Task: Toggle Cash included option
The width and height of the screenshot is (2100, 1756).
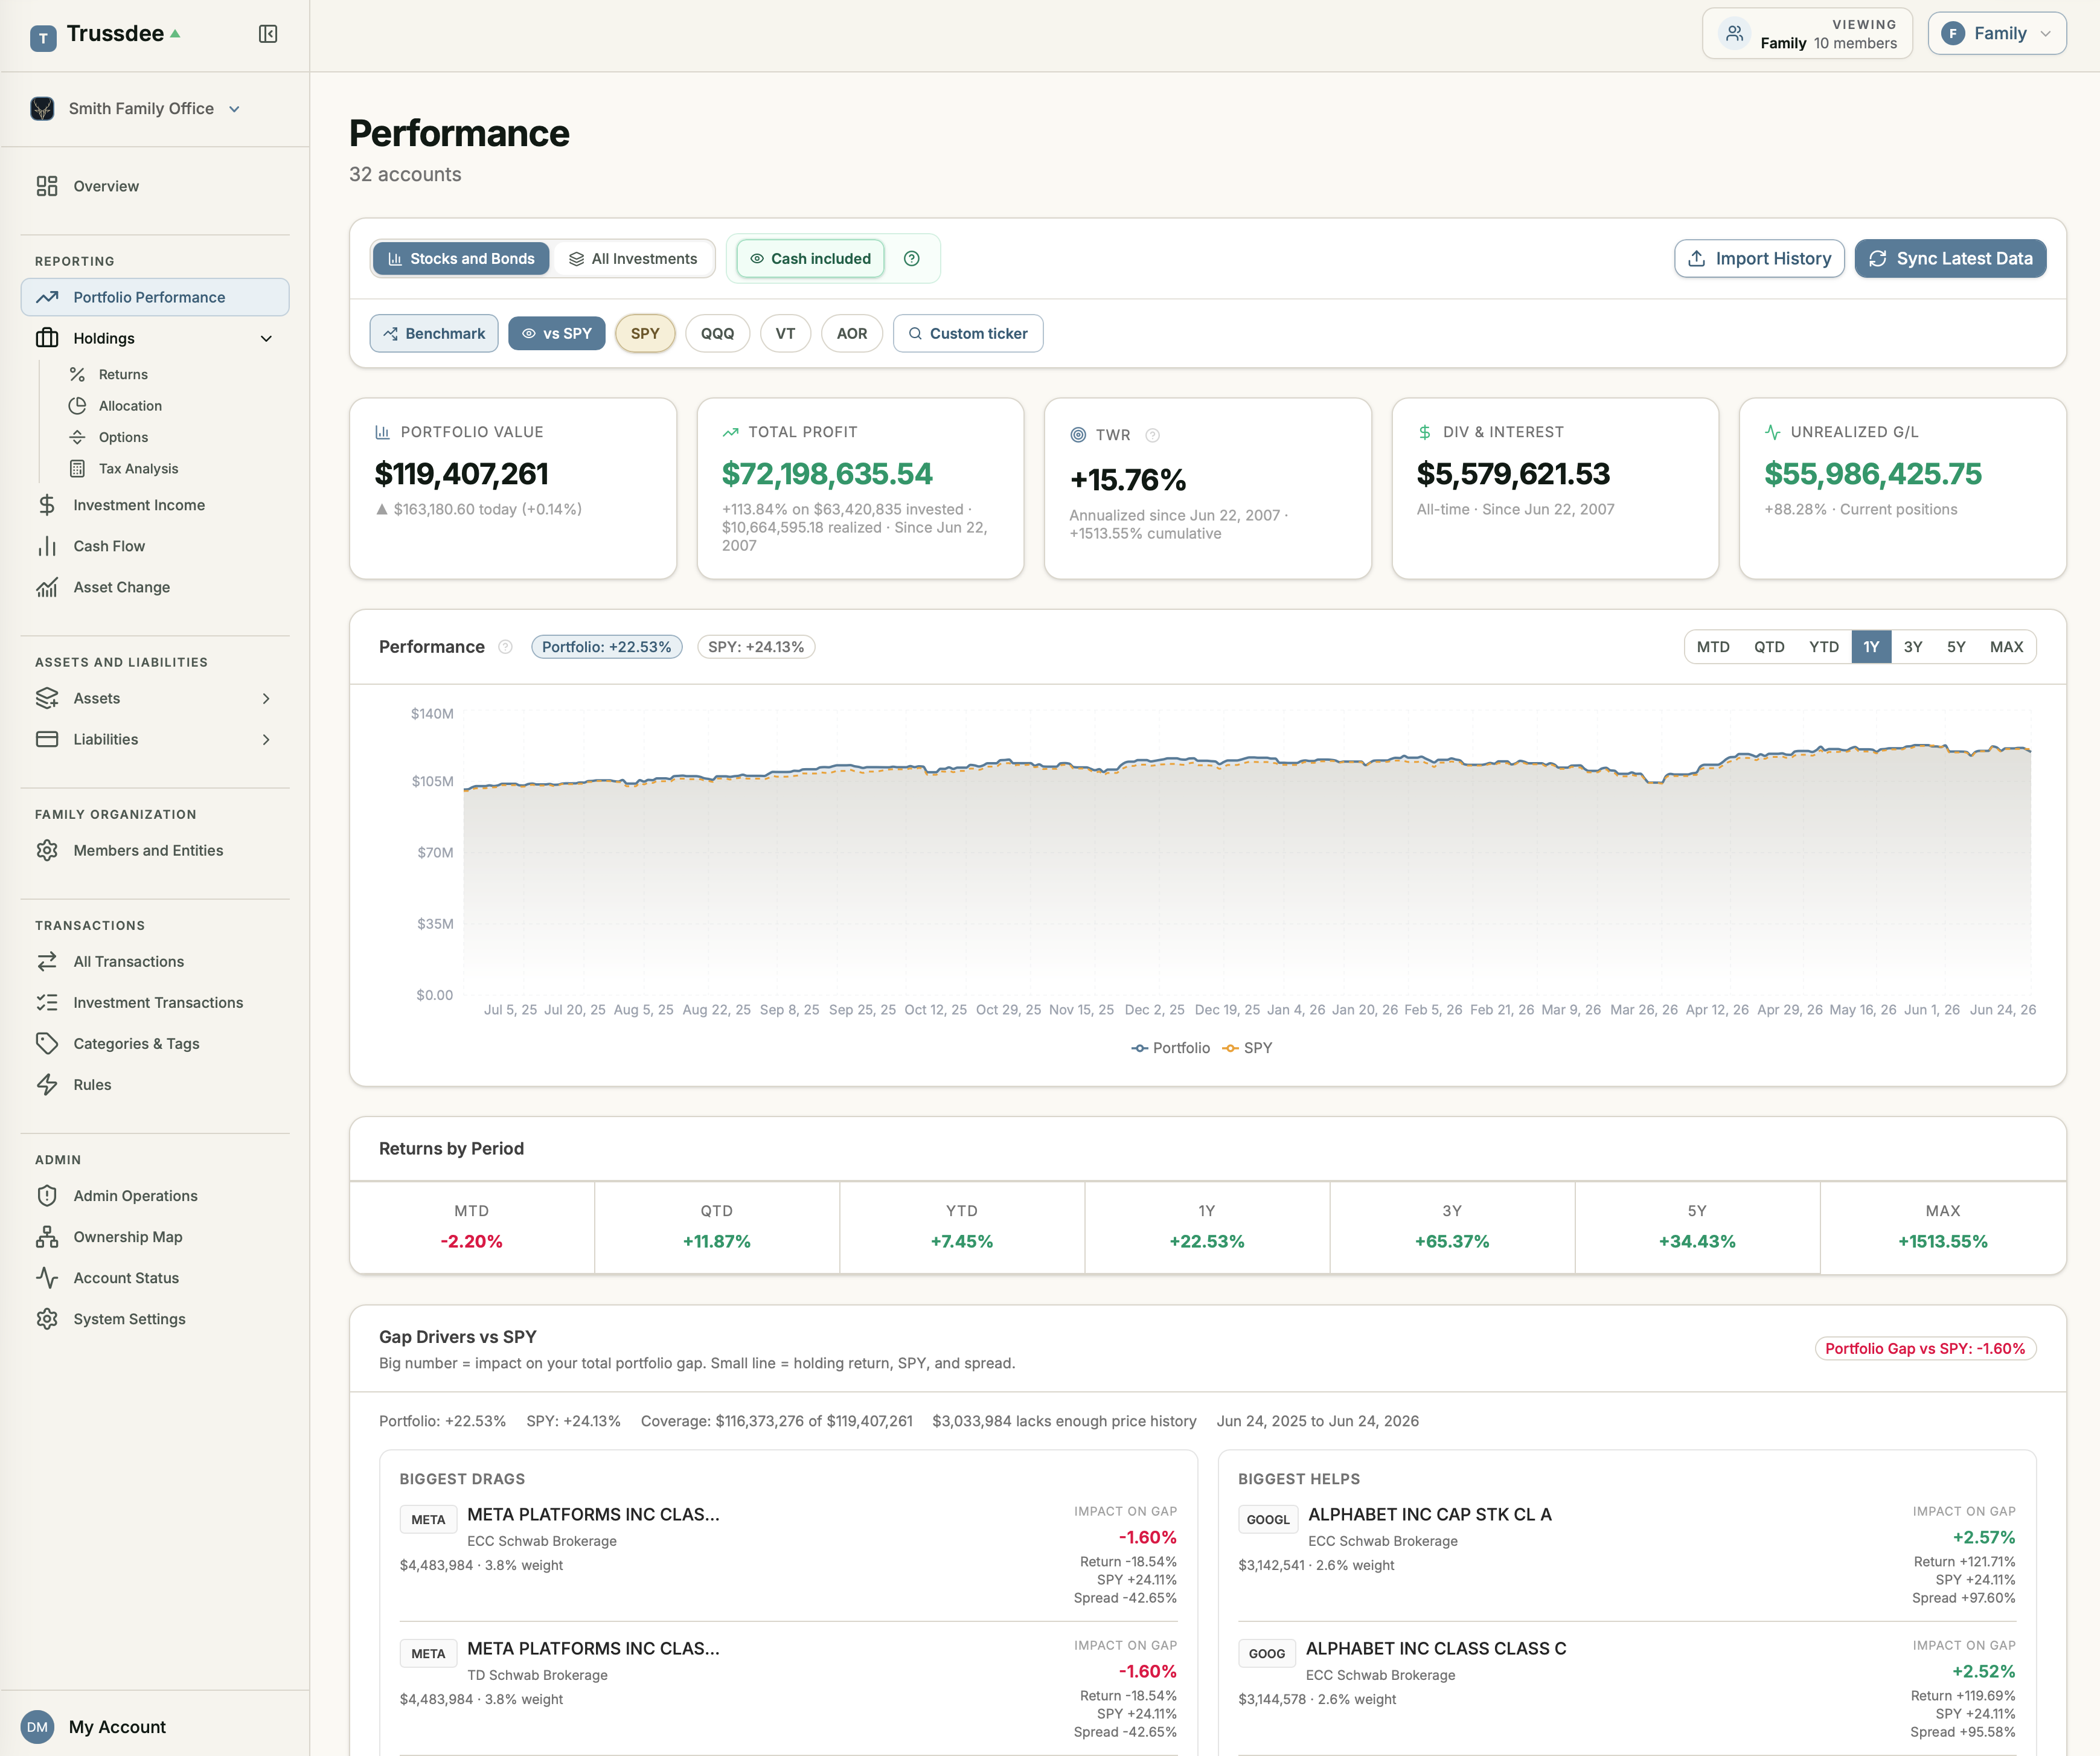Action: point(810,258)
